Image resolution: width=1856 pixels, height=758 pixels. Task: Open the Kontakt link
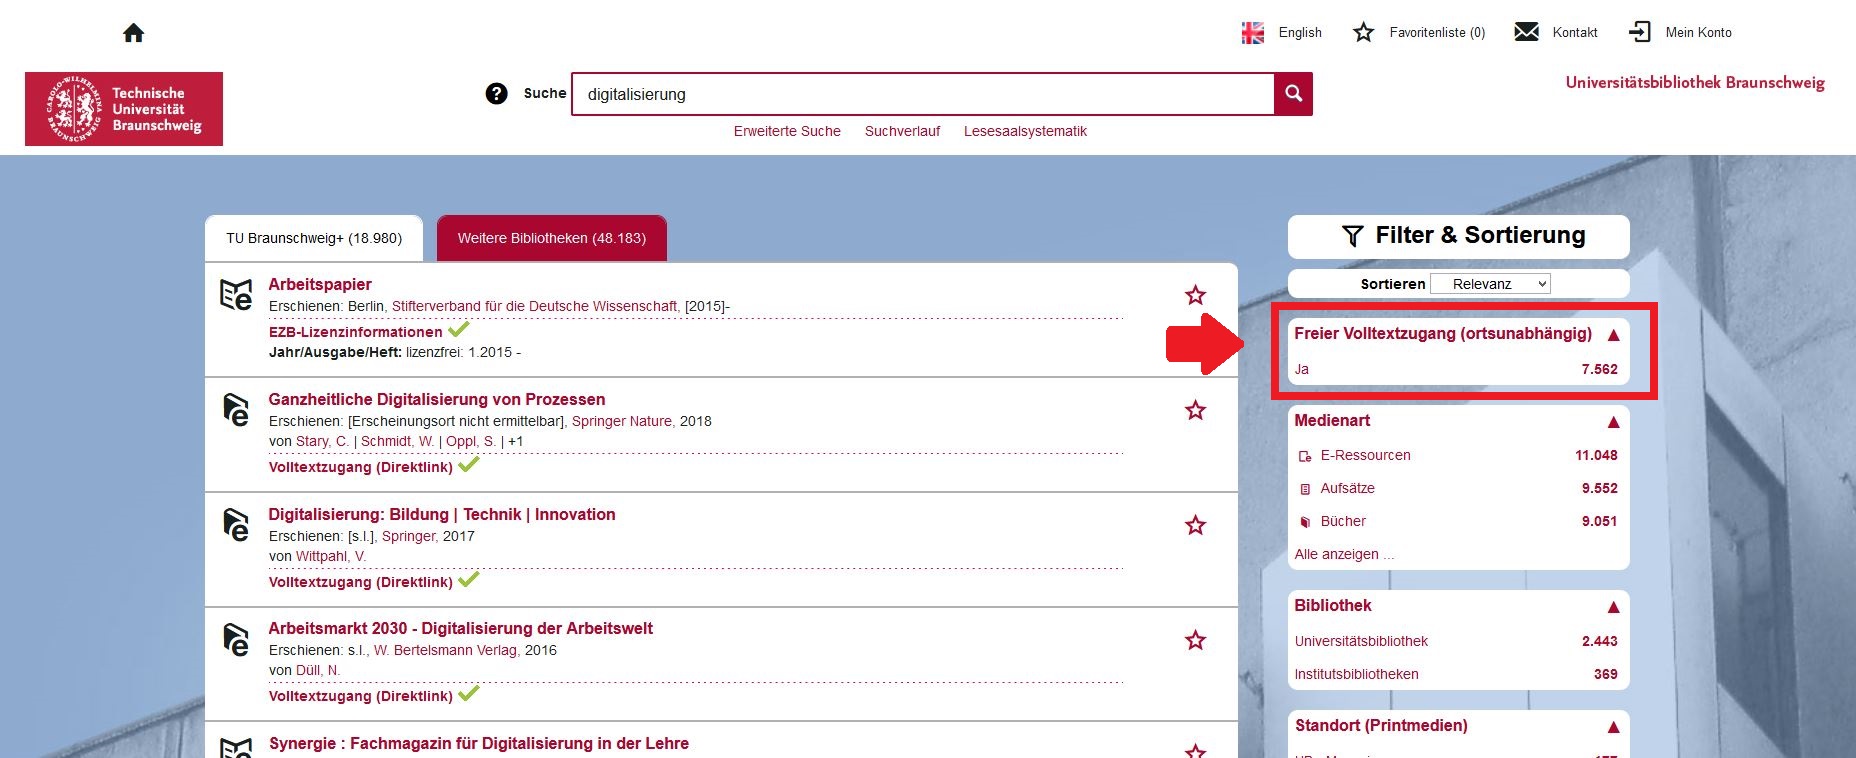point(1575,32)
